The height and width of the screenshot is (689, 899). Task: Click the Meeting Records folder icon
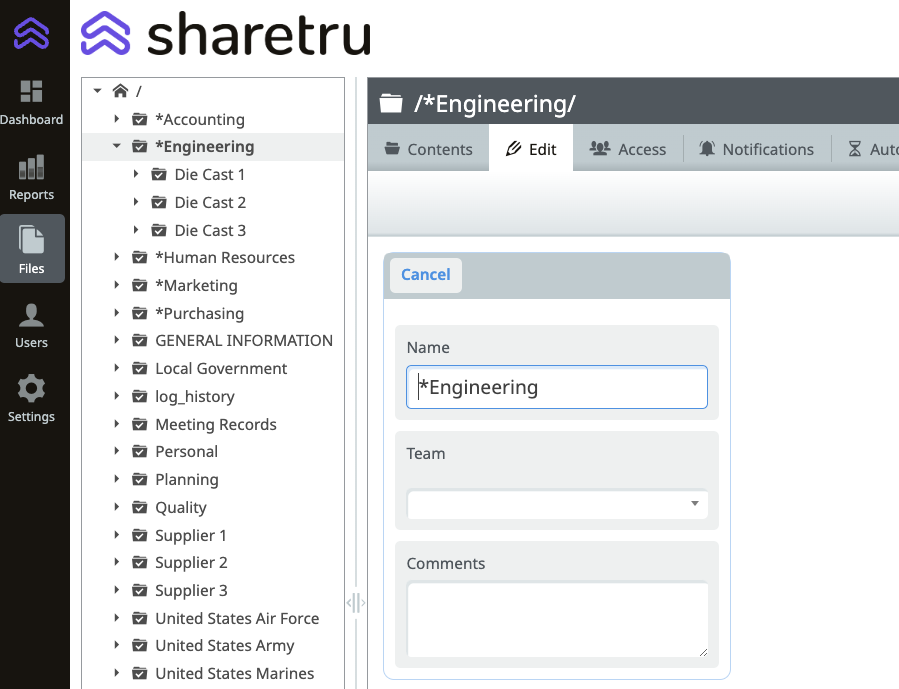coord(139,424)
